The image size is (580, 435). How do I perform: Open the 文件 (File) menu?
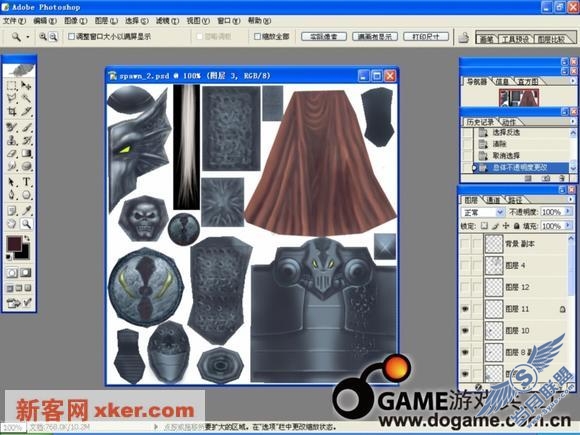pyautogui.click(x=14, y=21)
